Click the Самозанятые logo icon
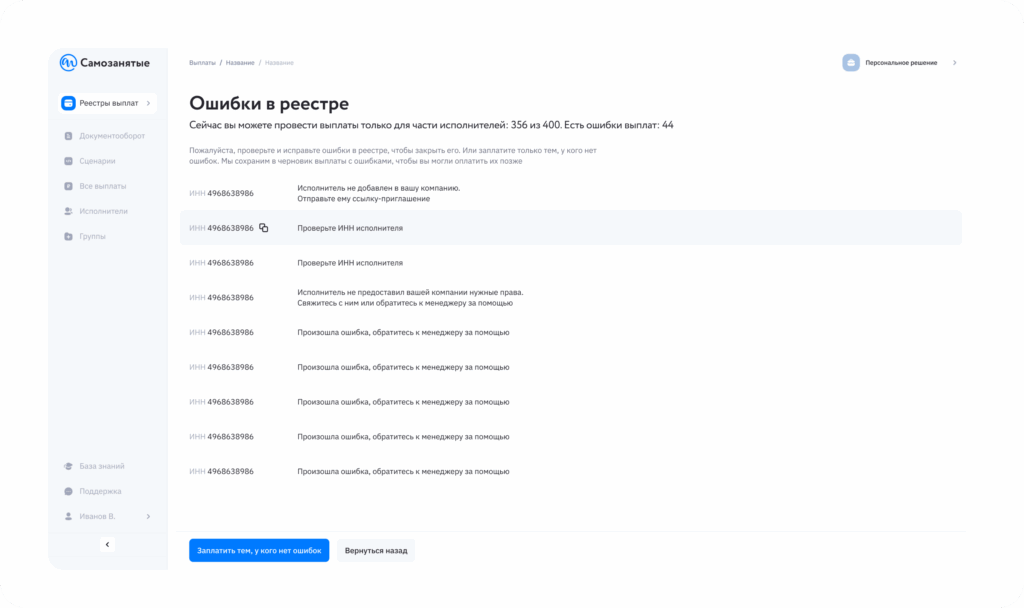 (68, 63)
